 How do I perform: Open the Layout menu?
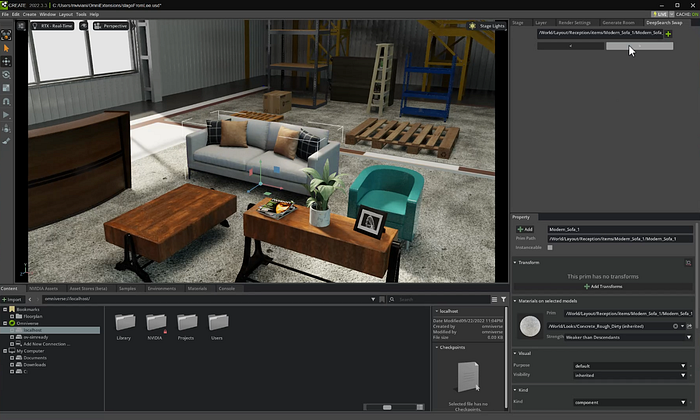pos(66,14)
